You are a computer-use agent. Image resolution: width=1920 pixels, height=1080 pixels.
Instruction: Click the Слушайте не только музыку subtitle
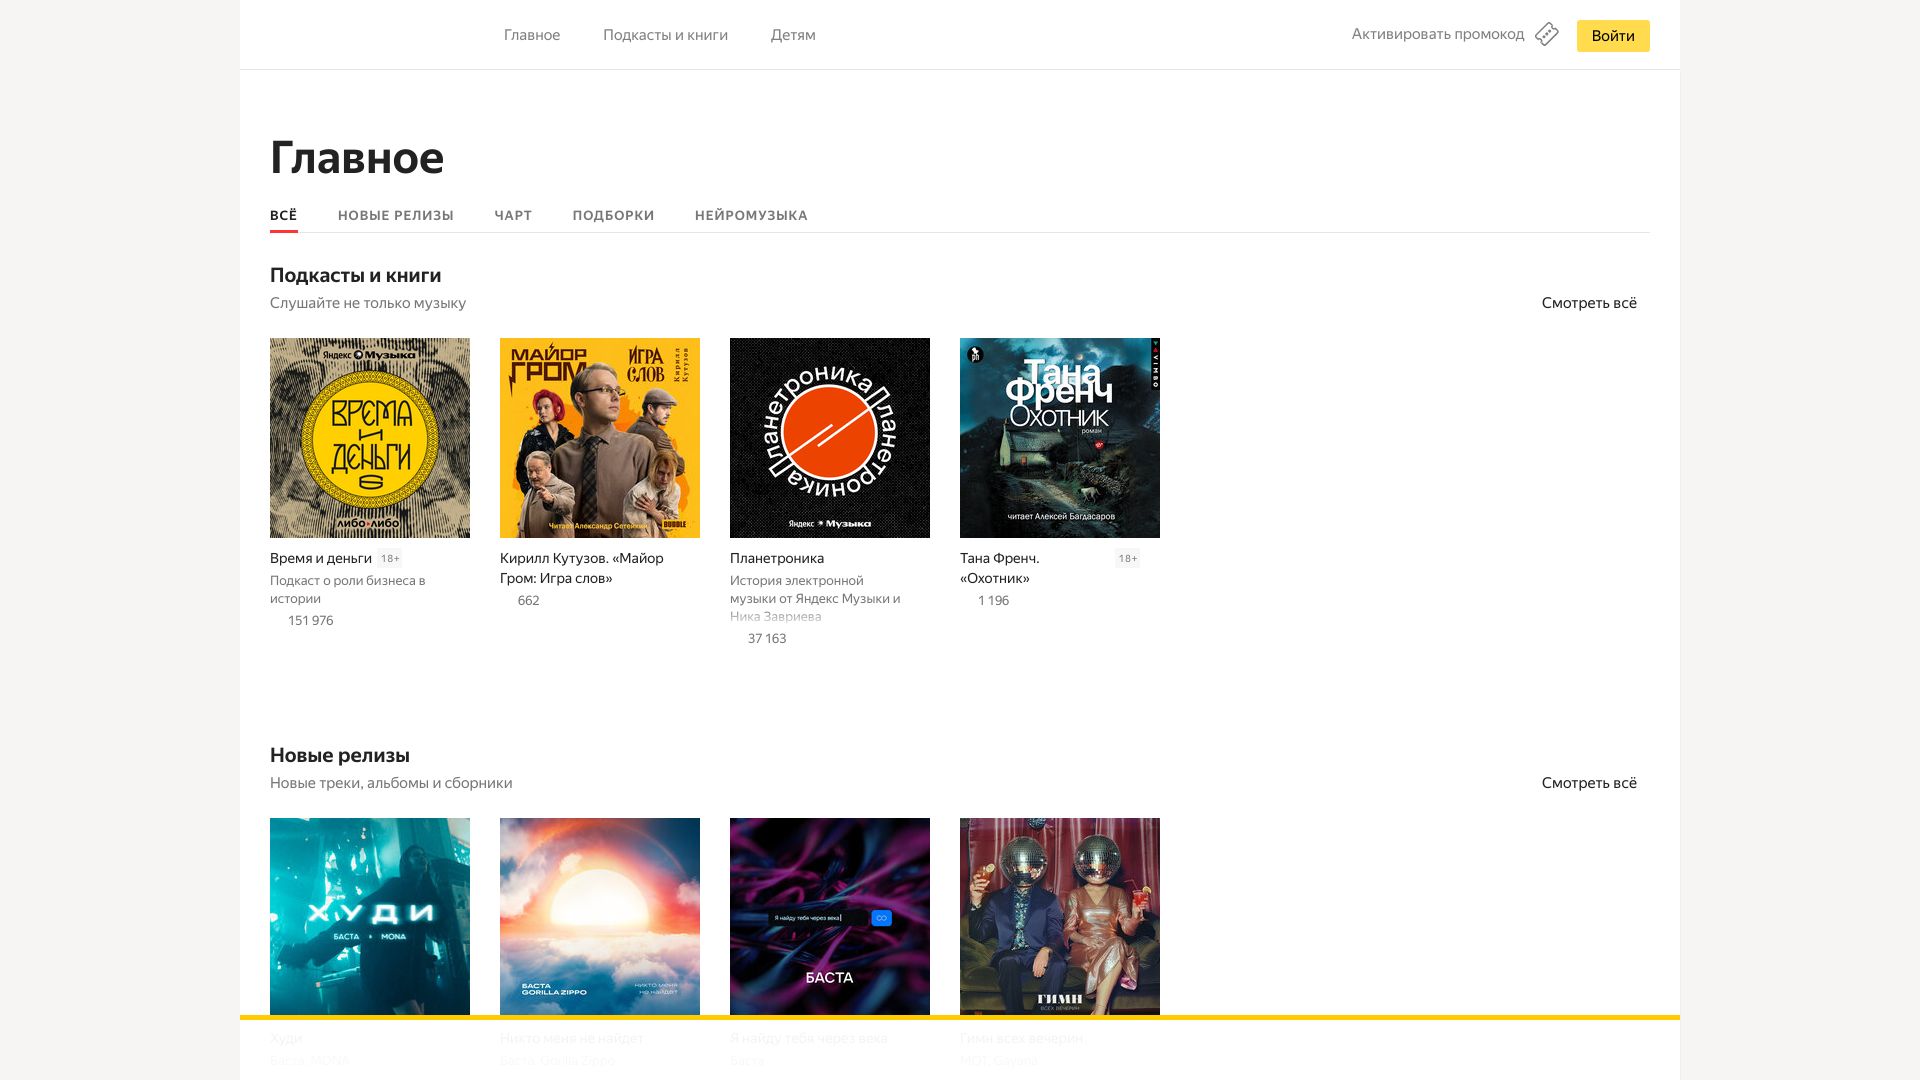click(368, 303)
